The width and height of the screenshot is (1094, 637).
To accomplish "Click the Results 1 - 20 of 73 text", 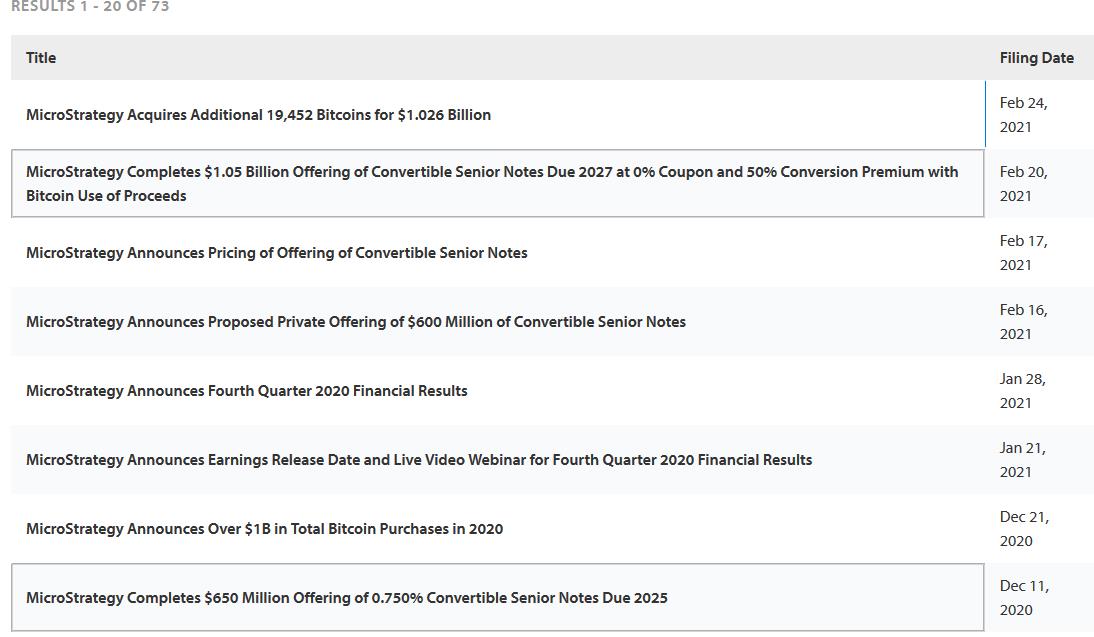I will pyautogui.click(x=90, y=7).
